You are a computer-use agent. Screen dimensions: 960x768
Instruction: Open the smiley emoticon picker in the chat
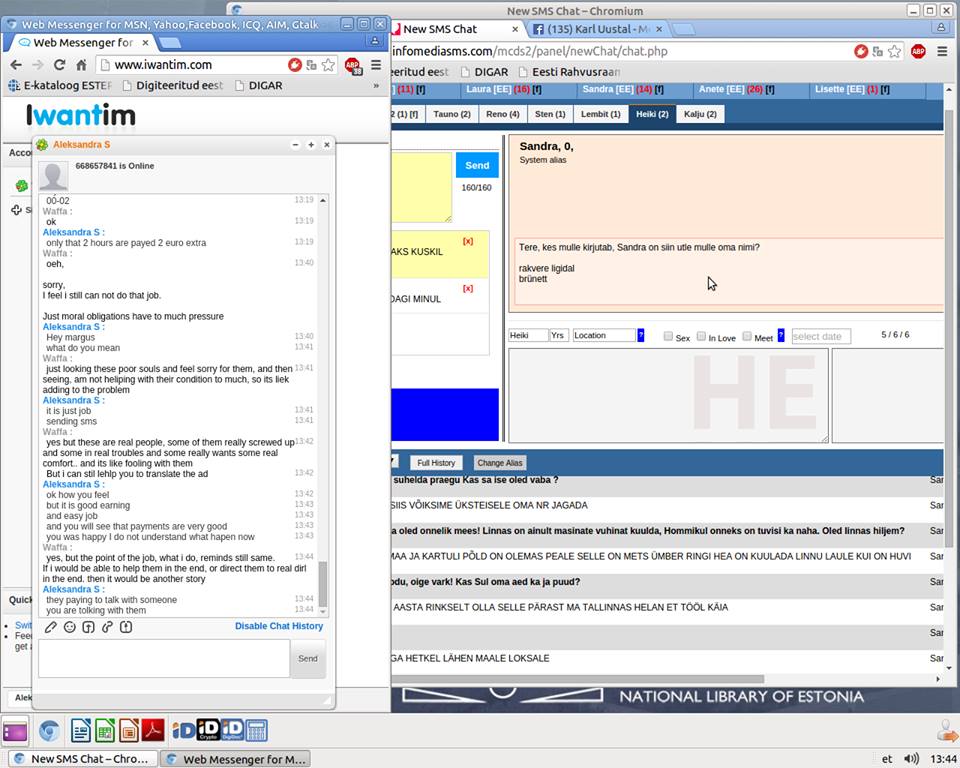click(x=70, y=627)
